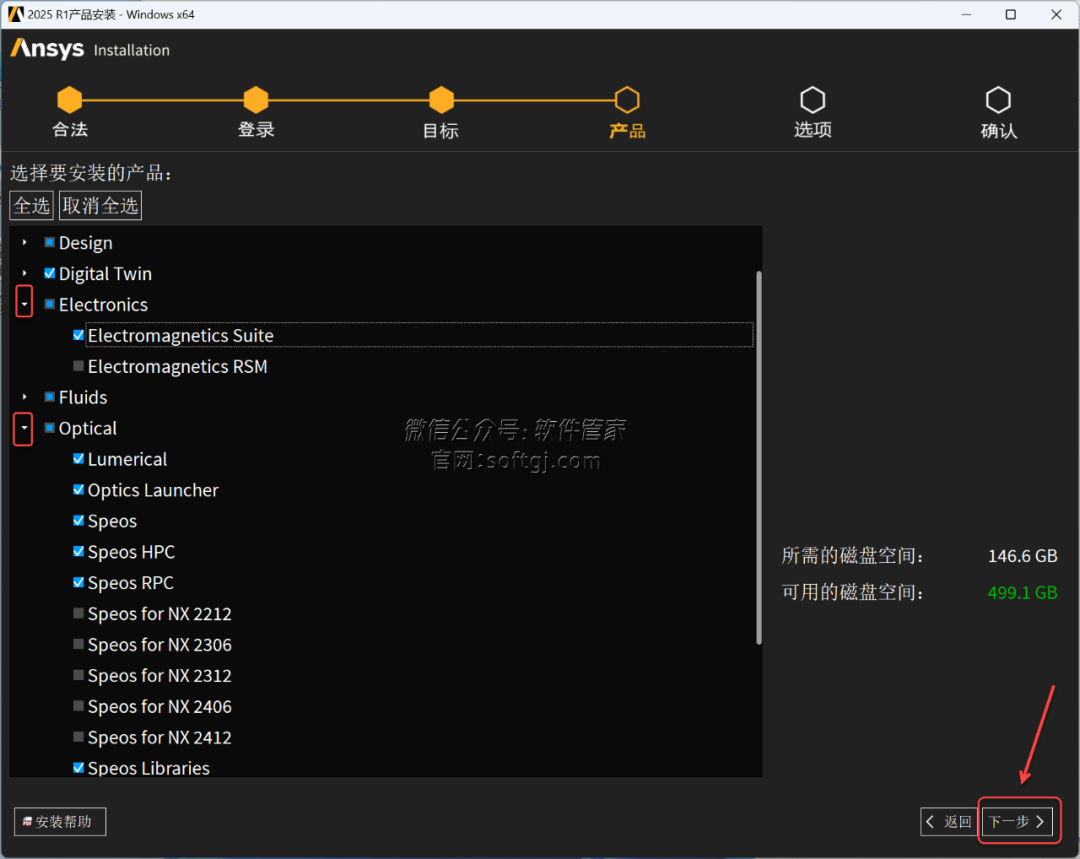Image resolution: width=1080 pixels, height=859 pixels.
Task: Check the Electromagnetics RSM checkbox
Action: 79,366
